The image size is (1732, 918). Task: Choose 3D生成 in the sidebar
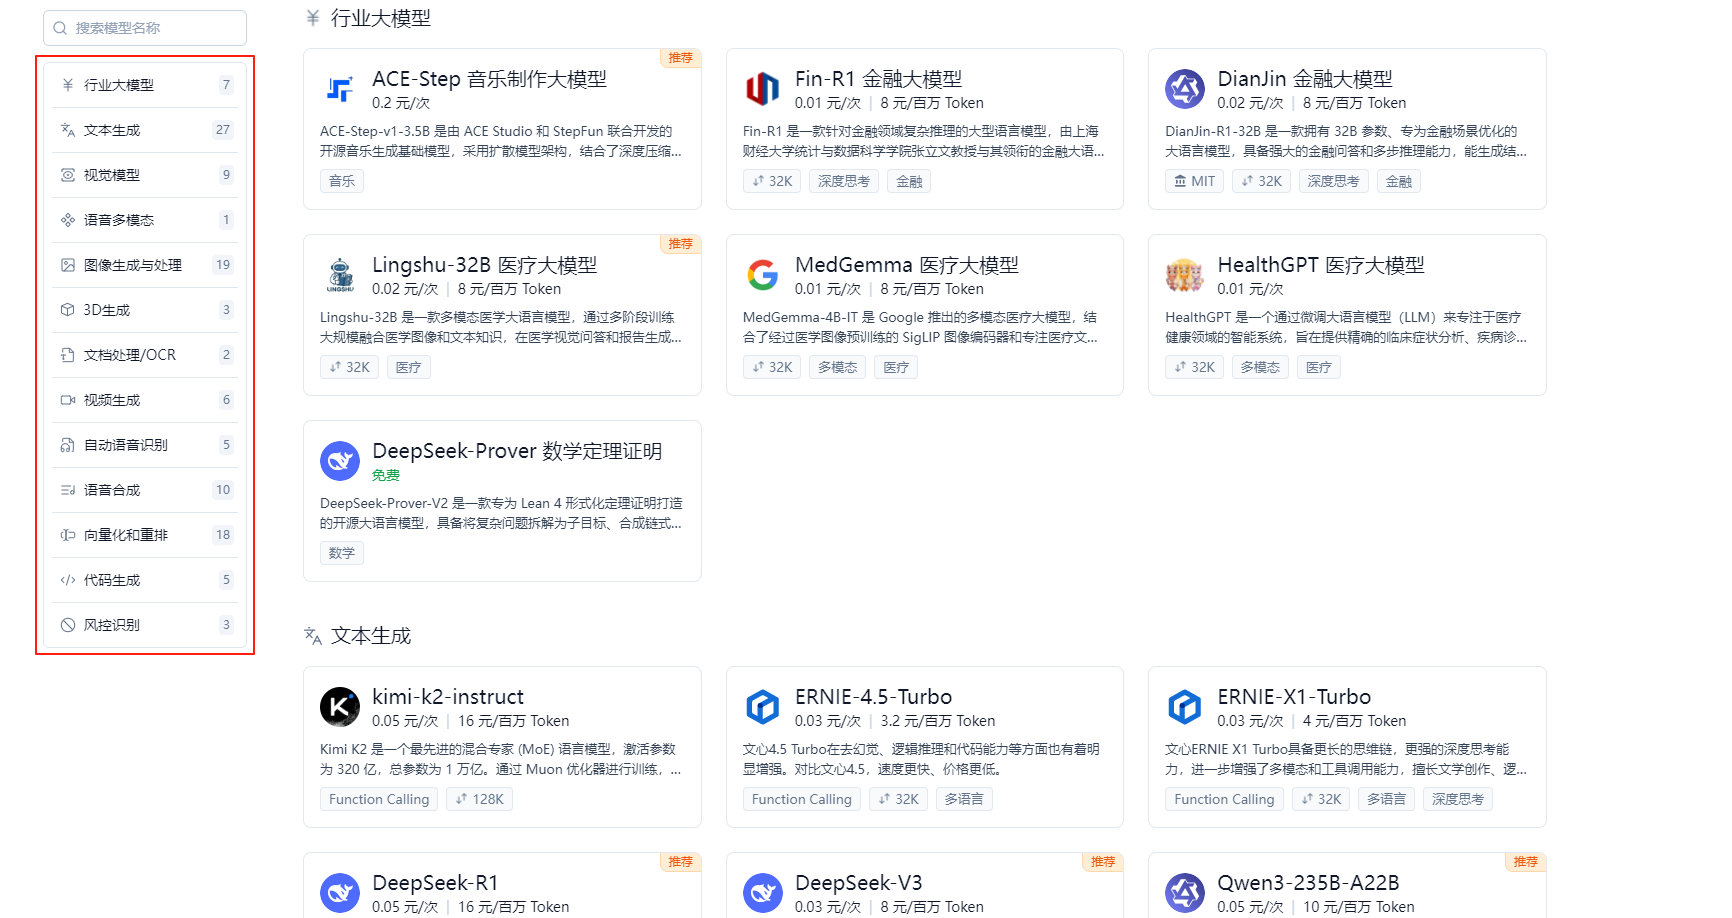pos(146,310)
